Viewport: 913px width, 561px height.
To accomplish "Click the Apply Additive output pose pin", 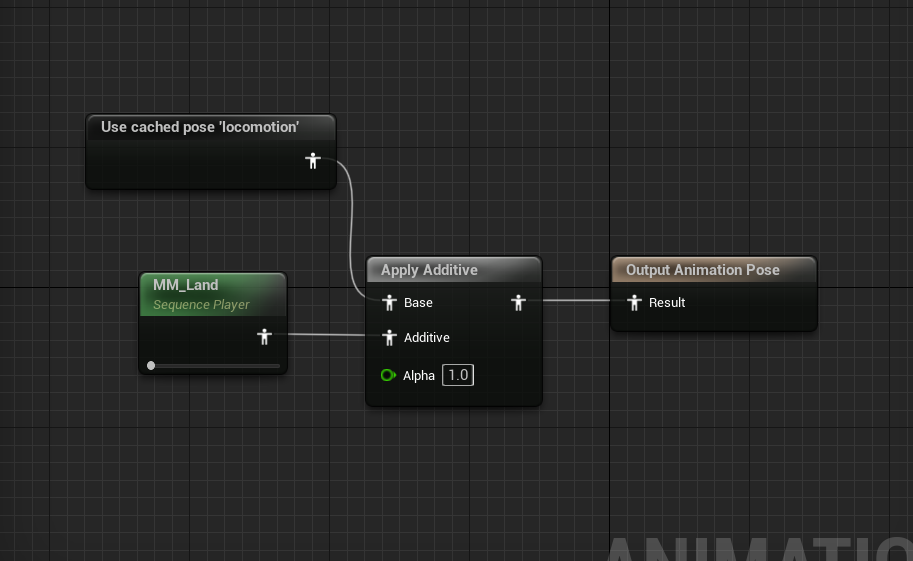I will click(x=518, y=302).
